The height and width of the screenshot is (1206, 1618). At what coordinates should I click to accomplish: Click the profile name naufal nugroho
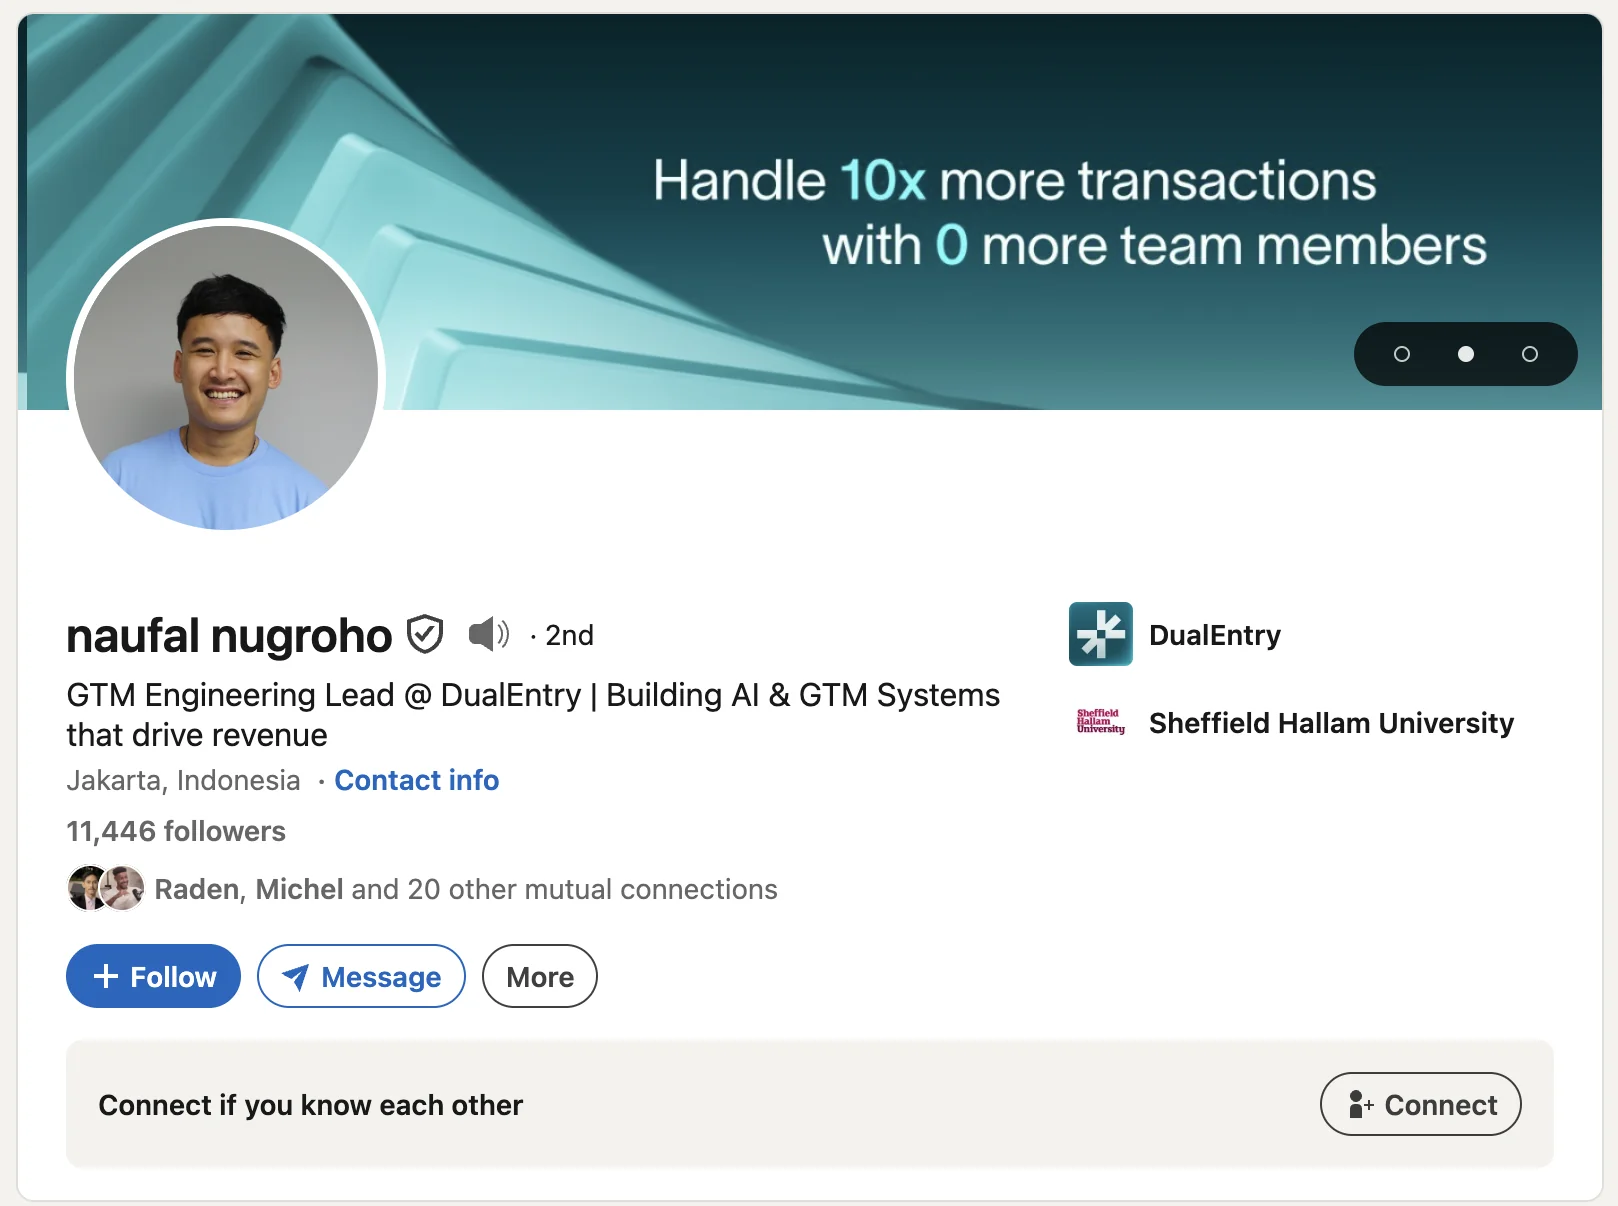coord(229,636)
